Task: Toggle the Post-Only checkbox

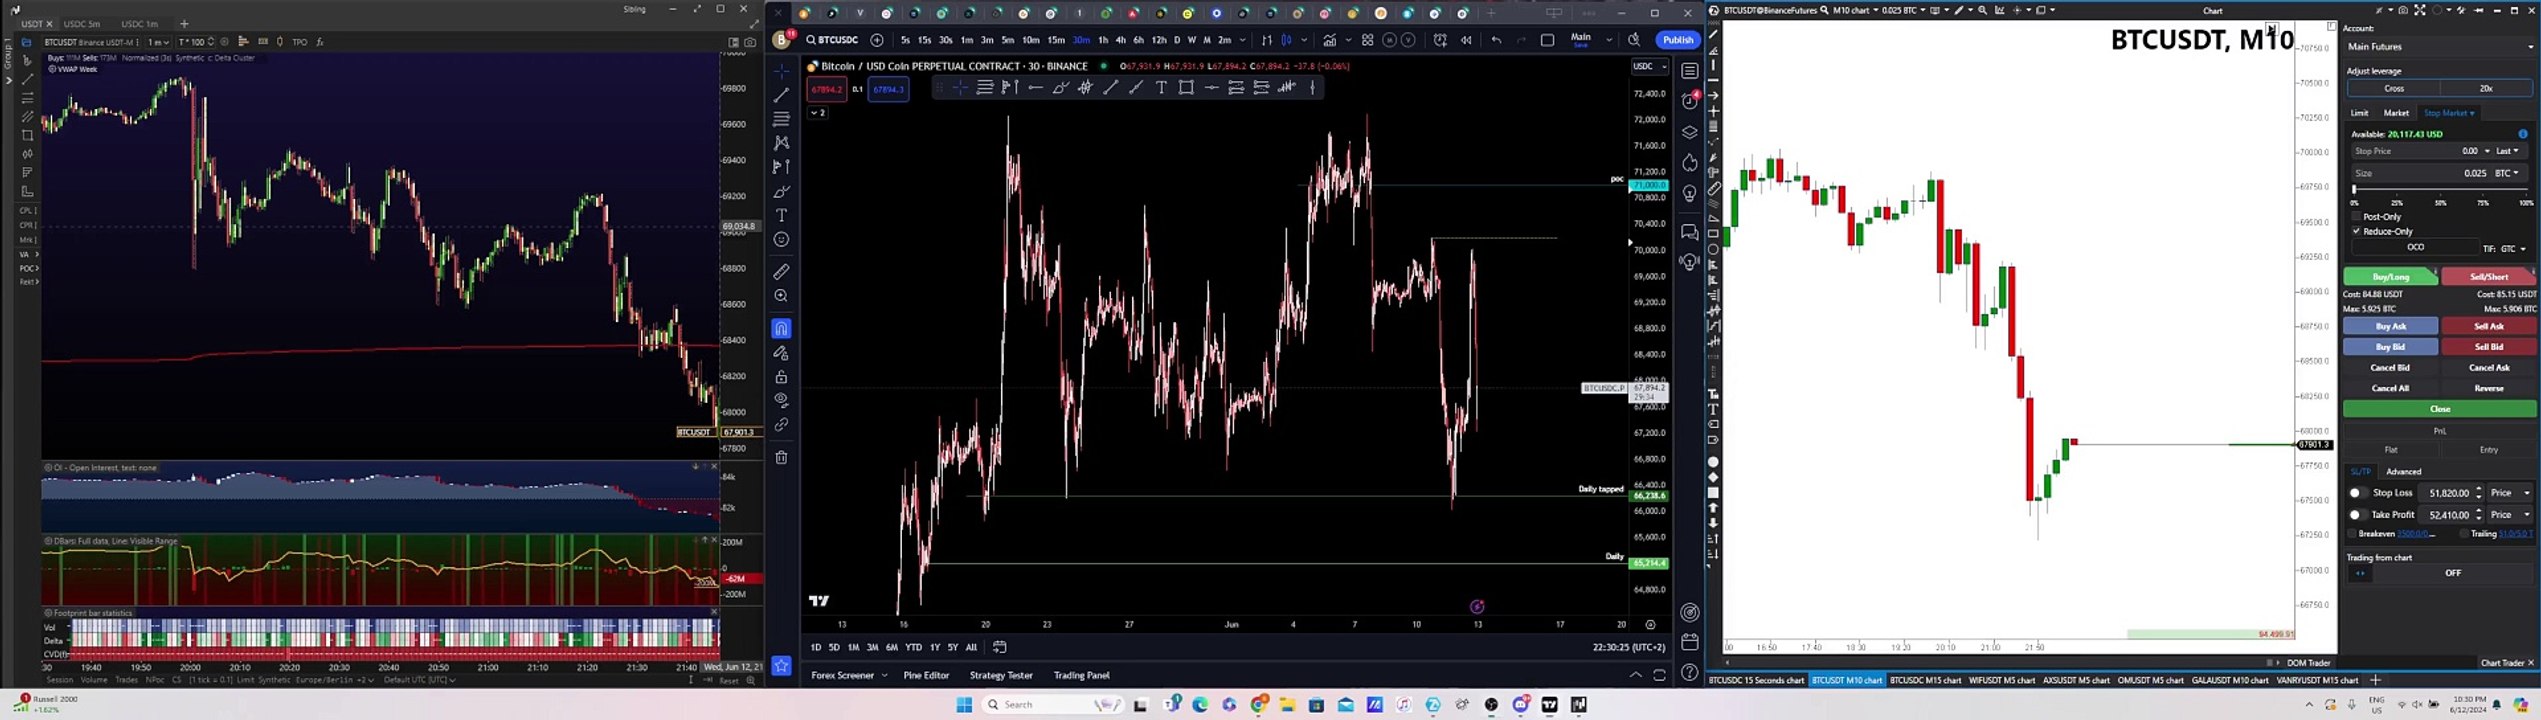Action: coord(2357,217)
